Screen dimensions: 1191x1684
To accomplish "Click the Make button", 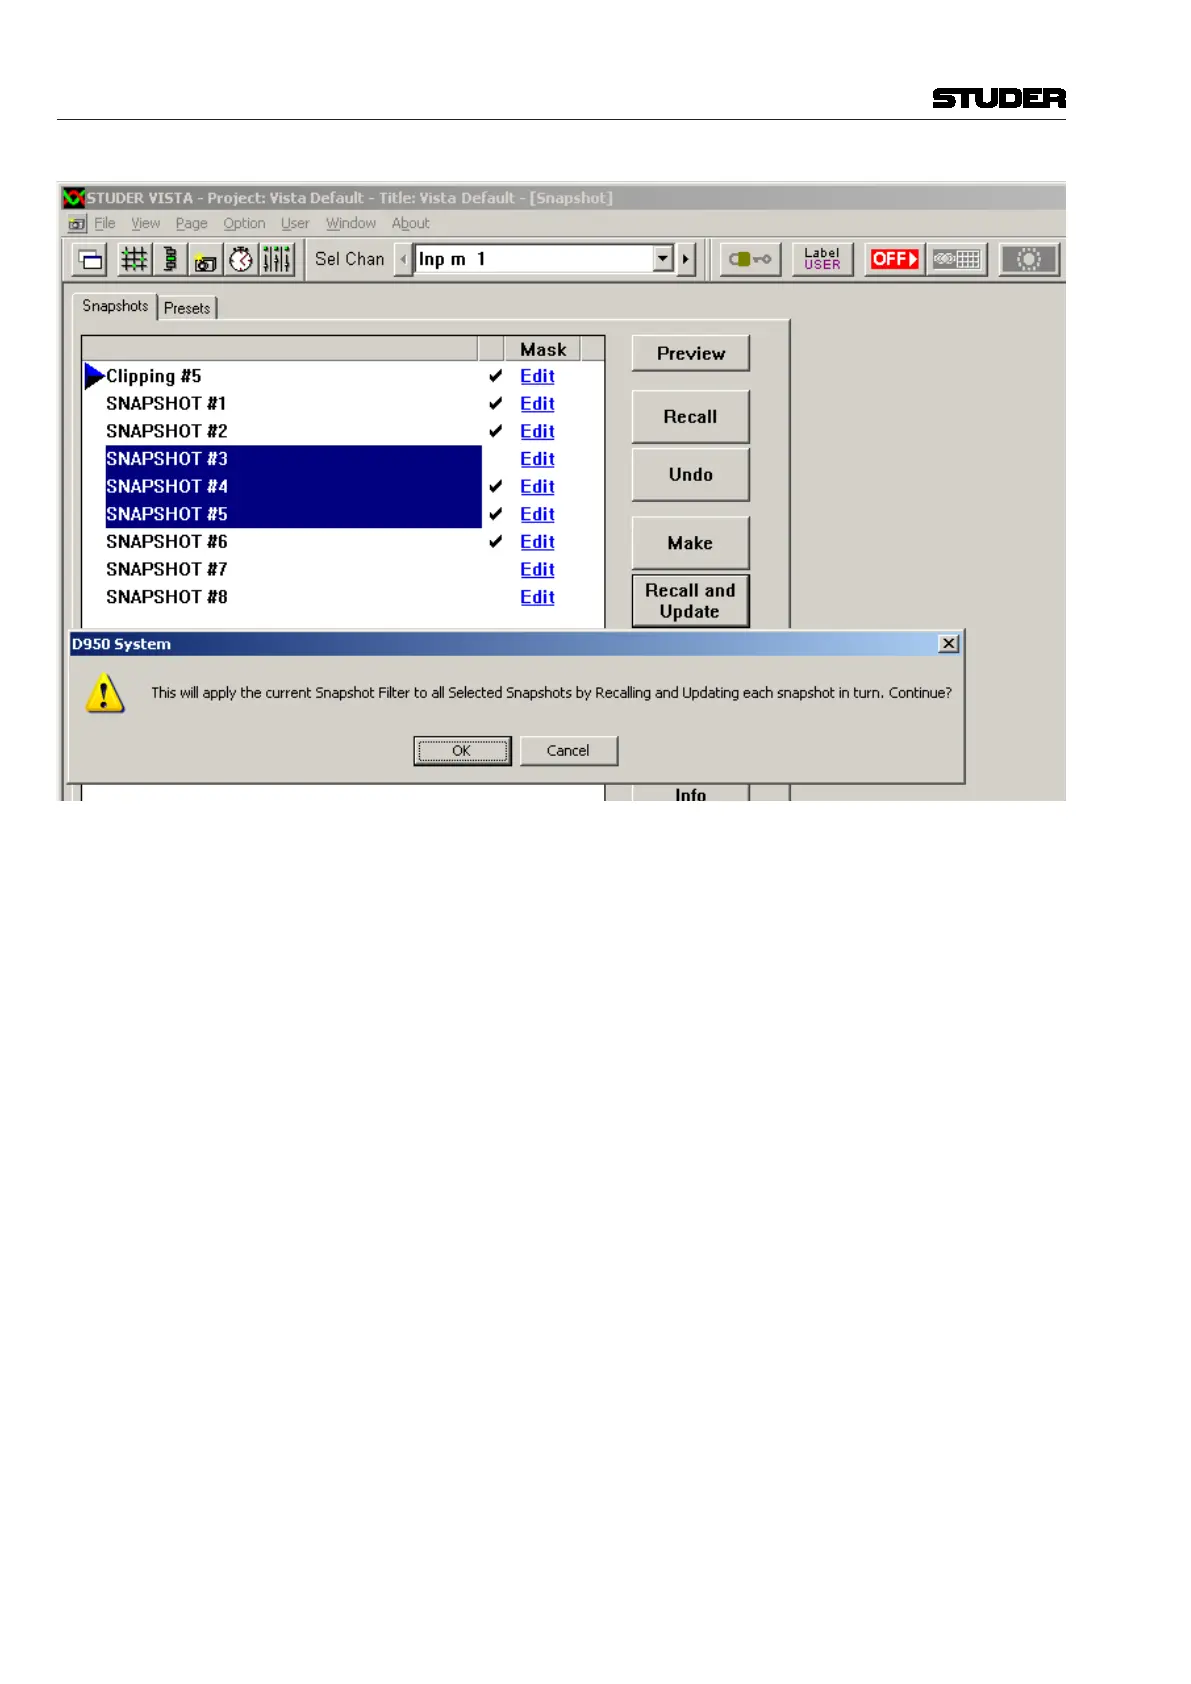I will [x=691, y=543].
